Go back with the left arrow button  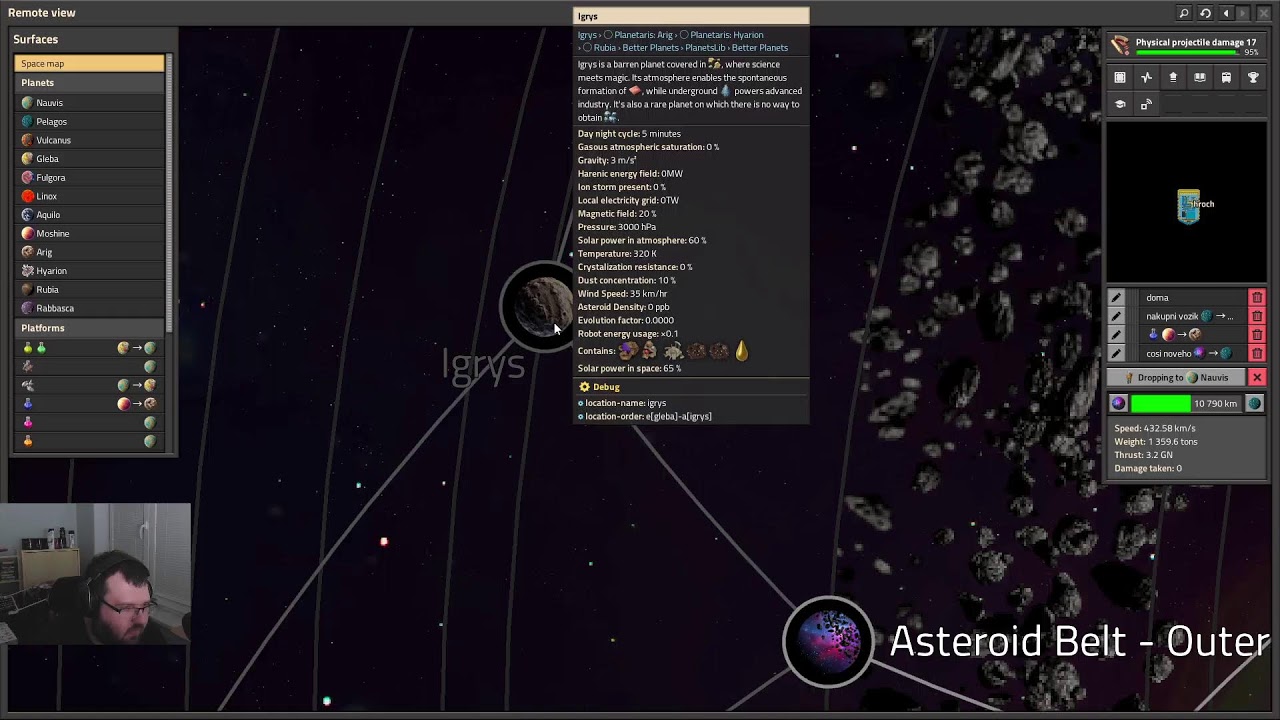(1226, 13)
